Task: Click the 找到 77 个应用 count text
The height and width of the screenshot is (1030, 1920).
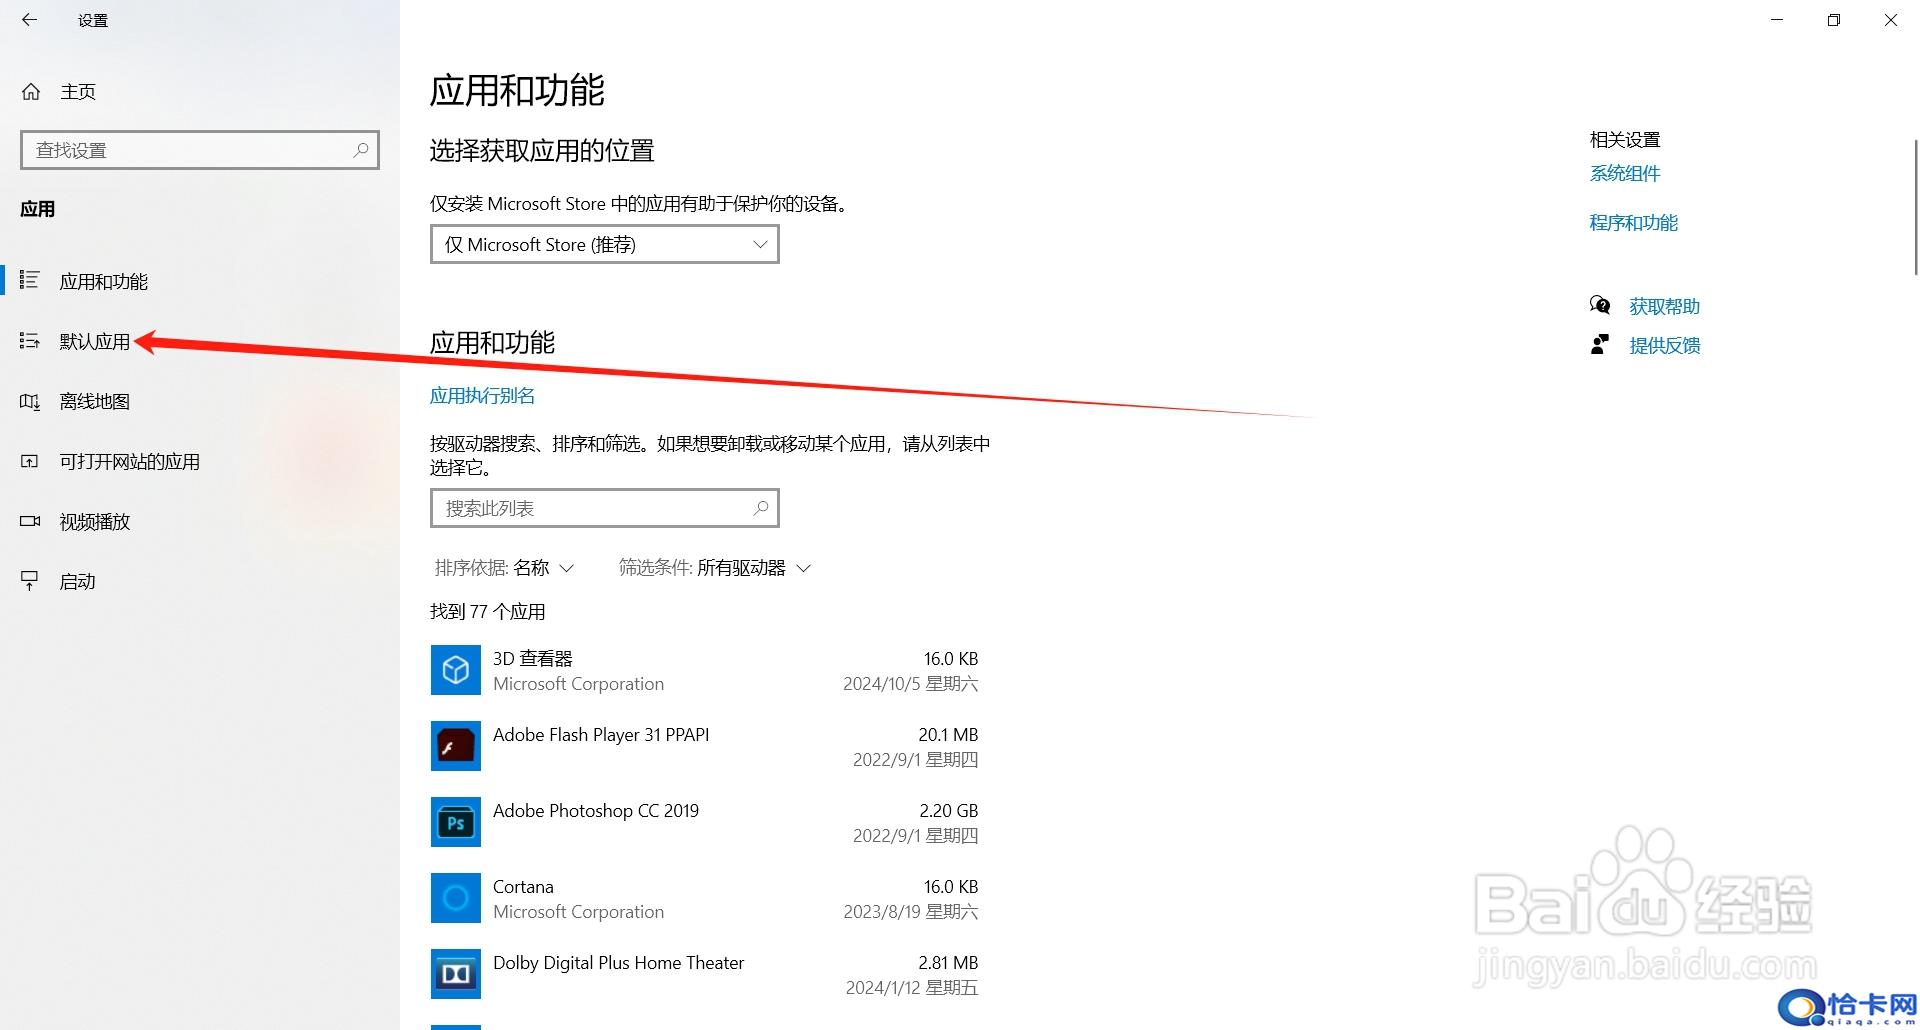Action: 488,612
